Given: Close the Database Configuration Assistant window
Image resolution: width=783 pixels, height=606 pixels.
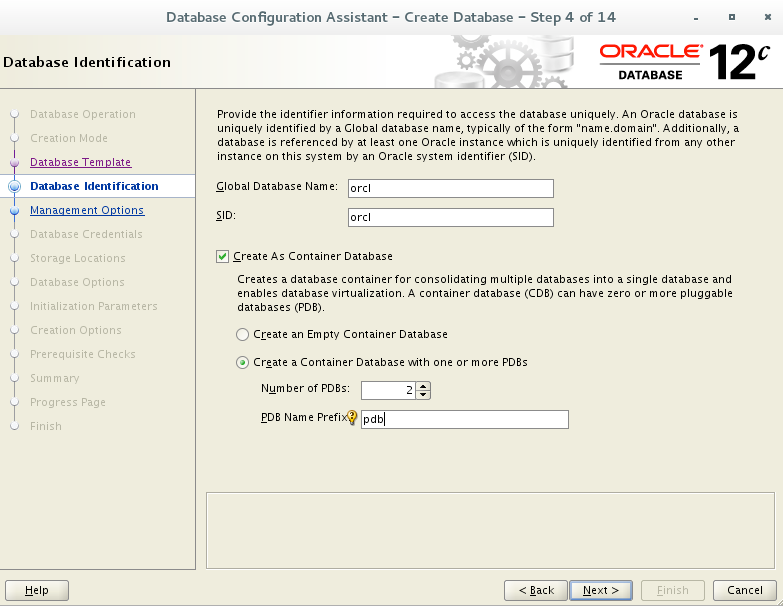Looking at the screenshot, I should coord(768,17).
